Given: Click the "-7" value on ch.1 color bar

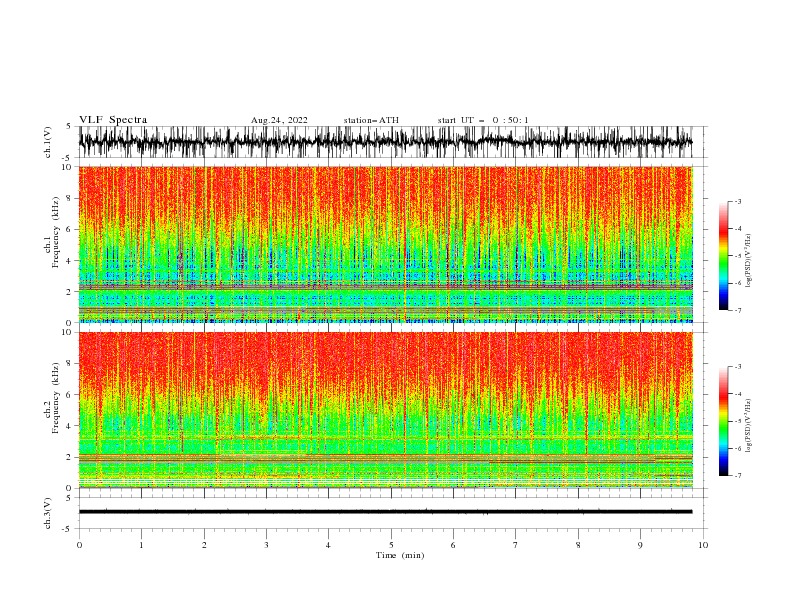Looking at the screenshot, I should pyautogui.click(x=738, y=310).
